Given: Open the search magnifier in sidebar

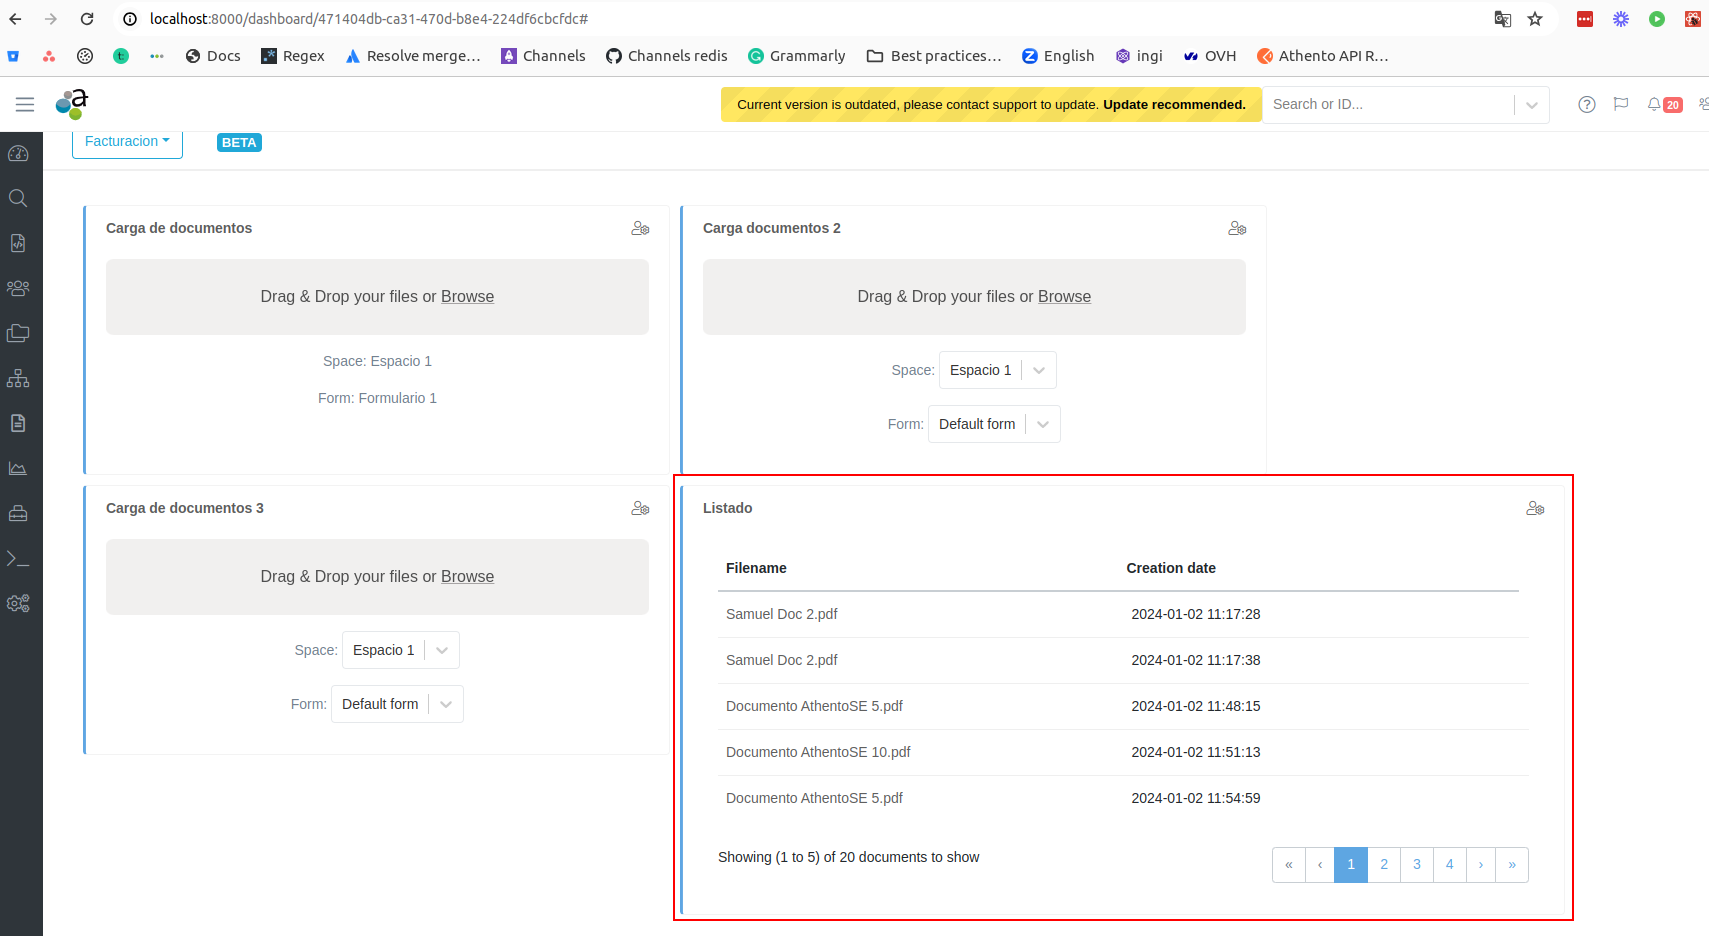Looking at the screenshot, I should tap(18, 198).
